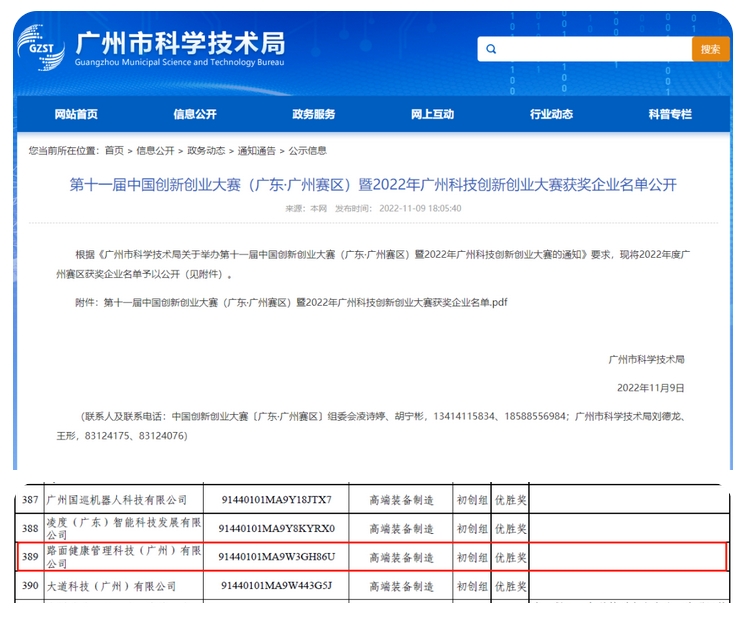Select 网上互动 in the navigation bar
The image size is (745, 617).
point(432,114)
